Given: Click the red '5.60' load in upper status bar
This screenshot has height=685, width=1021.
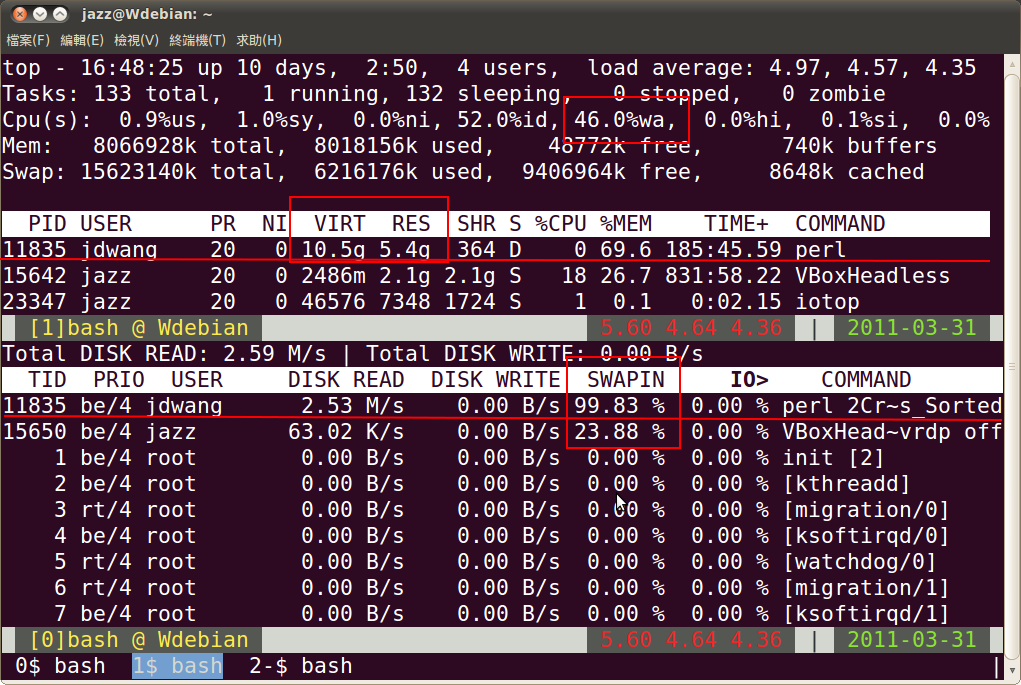Looking at the screenshot, I should tap(626, 328).
